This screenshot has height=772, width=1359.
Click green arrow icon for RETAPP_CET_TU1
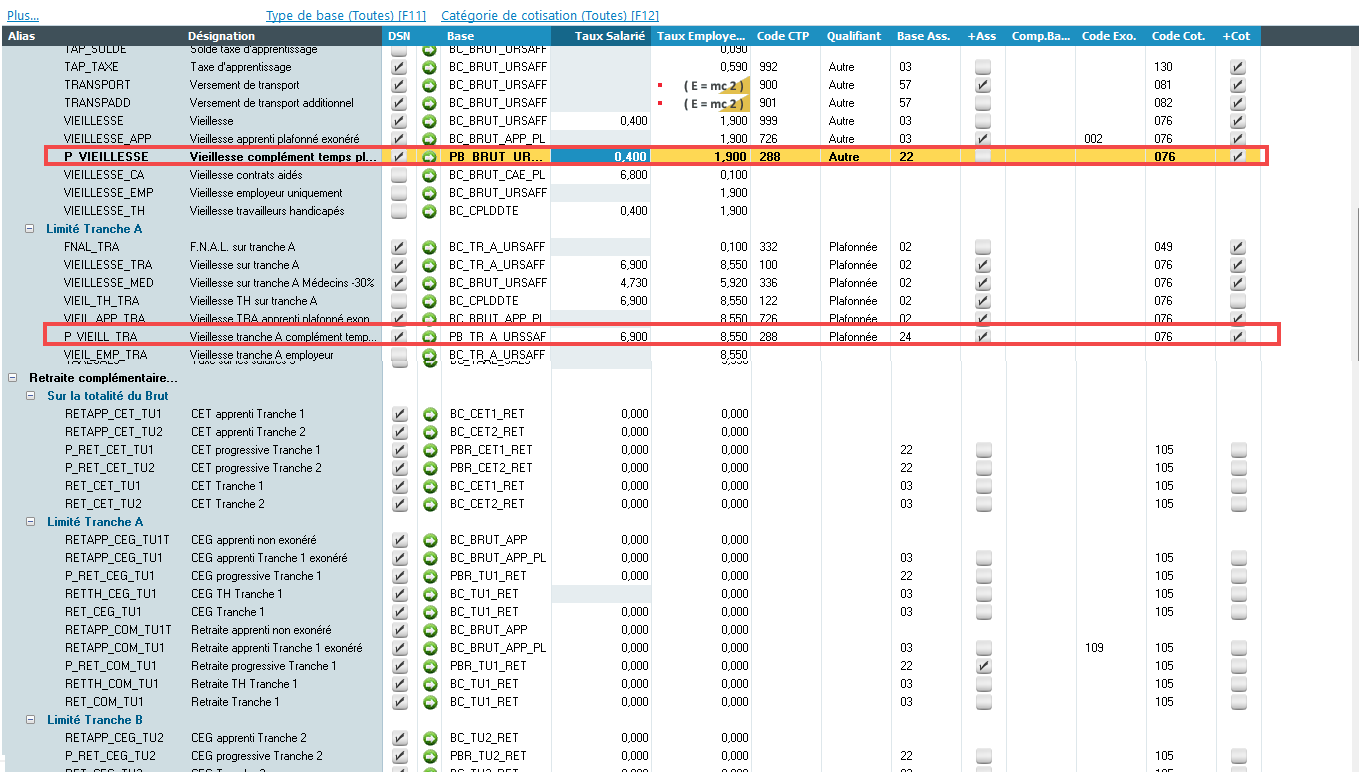tap(430, 414)
